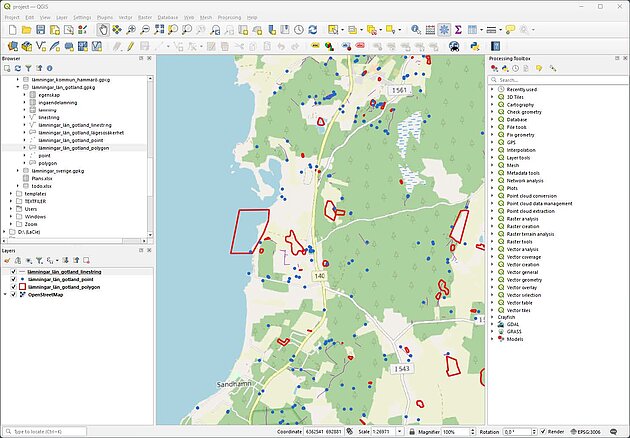Activate the Identify Features tool
Image resolution: width=630 pixels, height=438 pixels.
[x=416, y=29]
